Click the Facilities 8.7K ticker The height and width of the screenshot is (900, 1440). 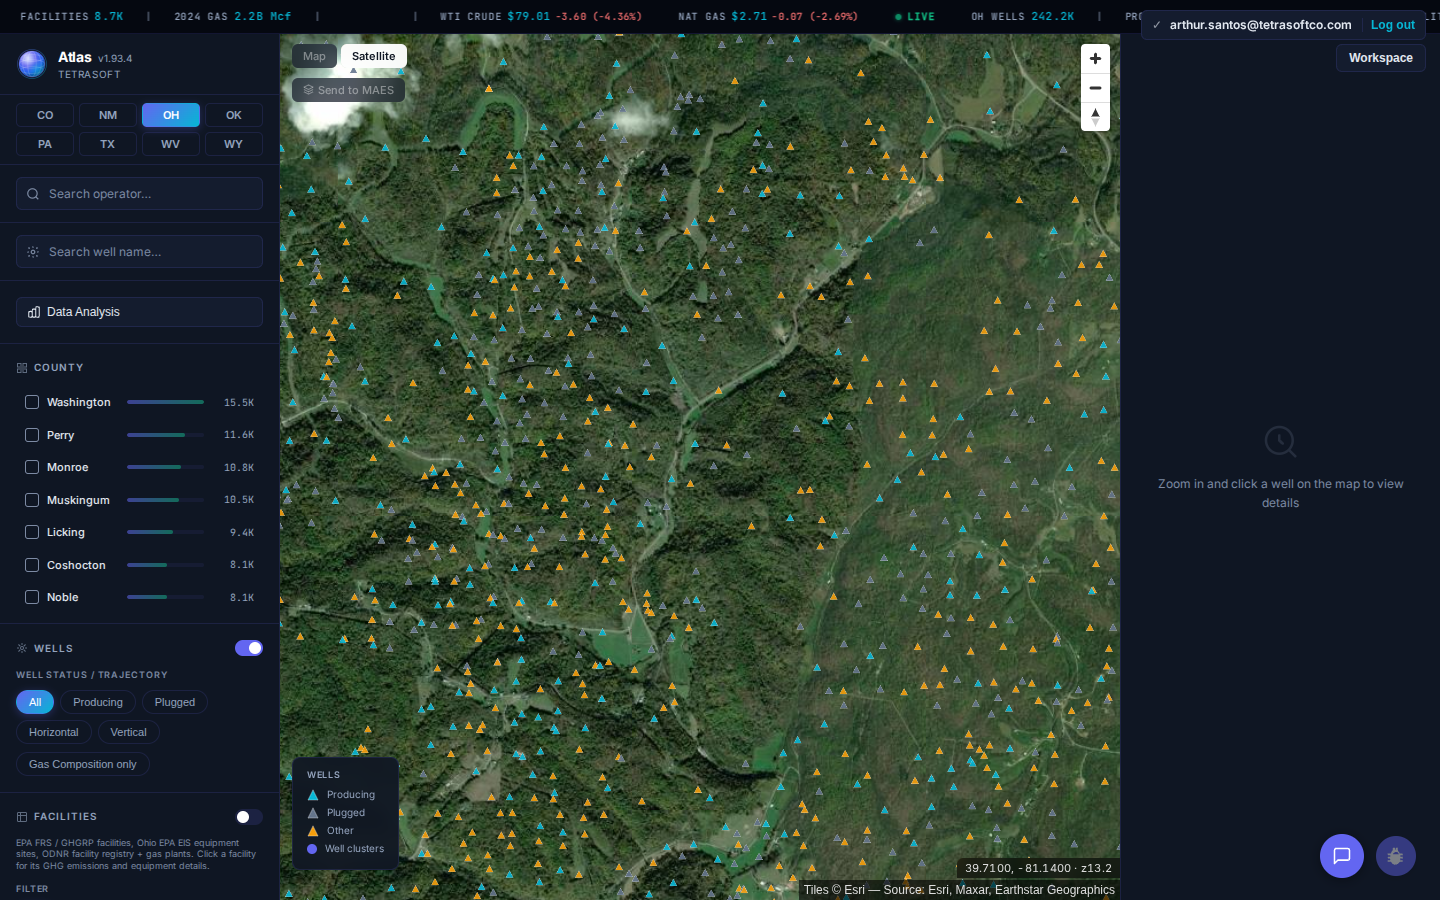pyautogui.click(x=72, y=17)
